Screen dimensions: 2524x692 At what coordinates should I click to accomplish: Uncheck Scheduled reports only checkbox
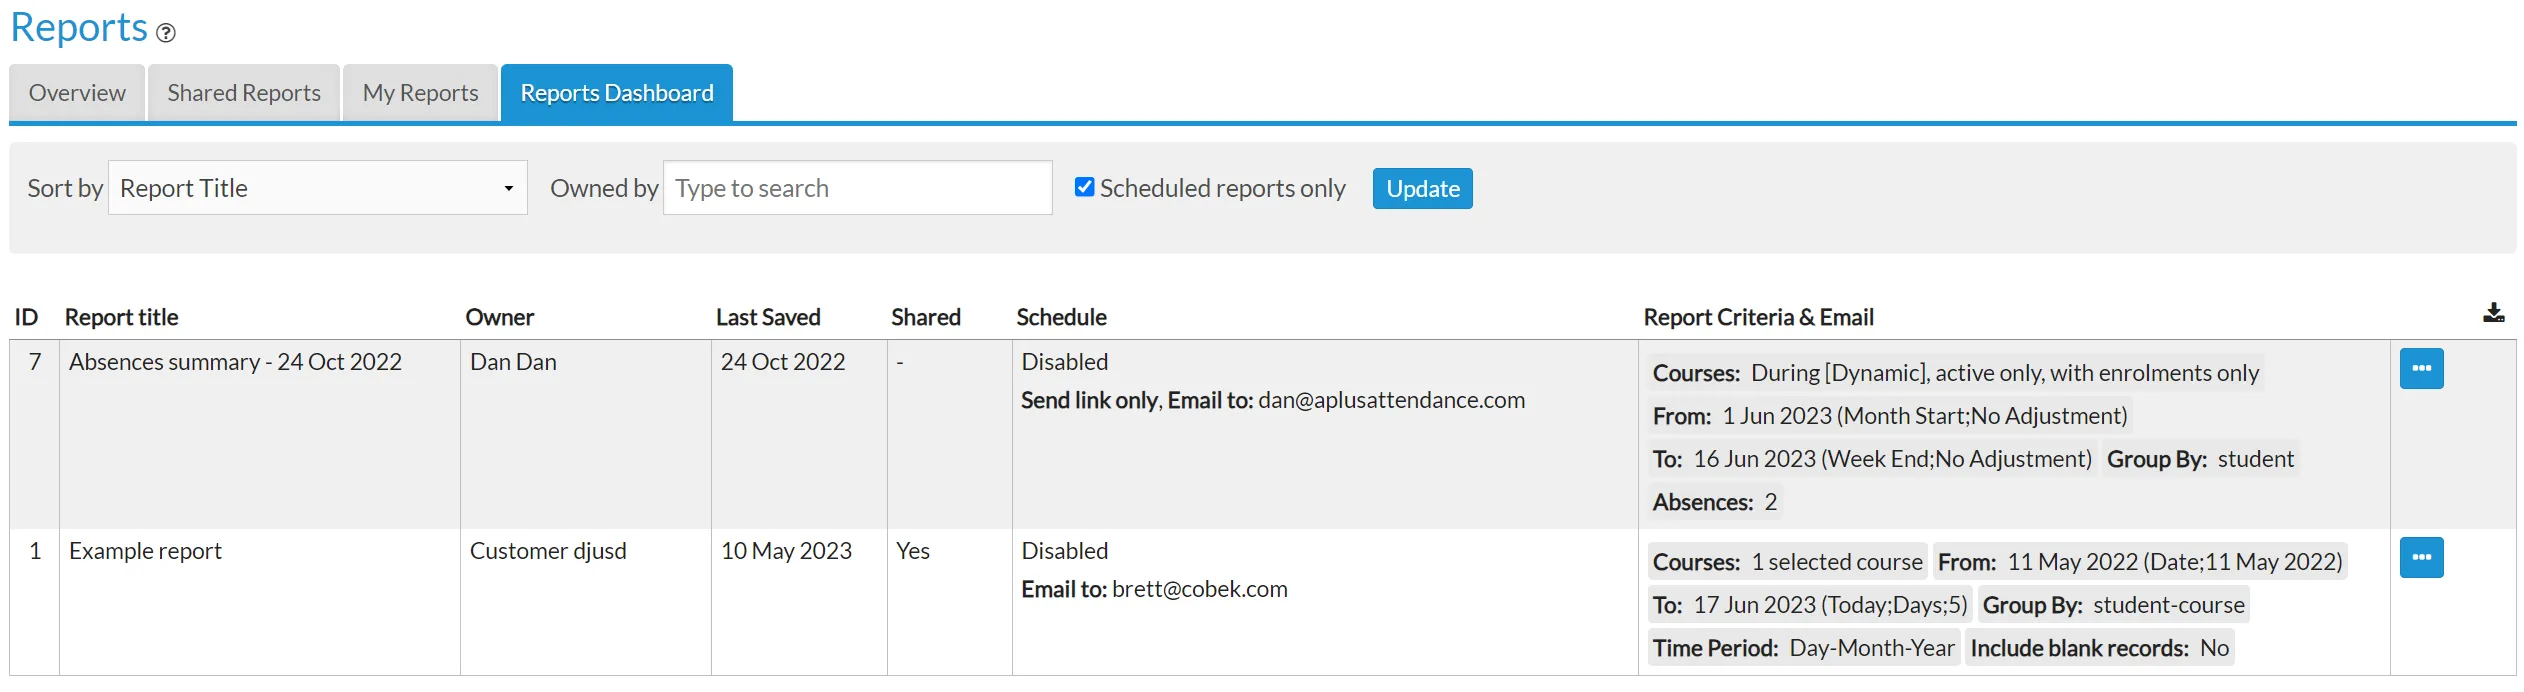[x=1084, y=187]
